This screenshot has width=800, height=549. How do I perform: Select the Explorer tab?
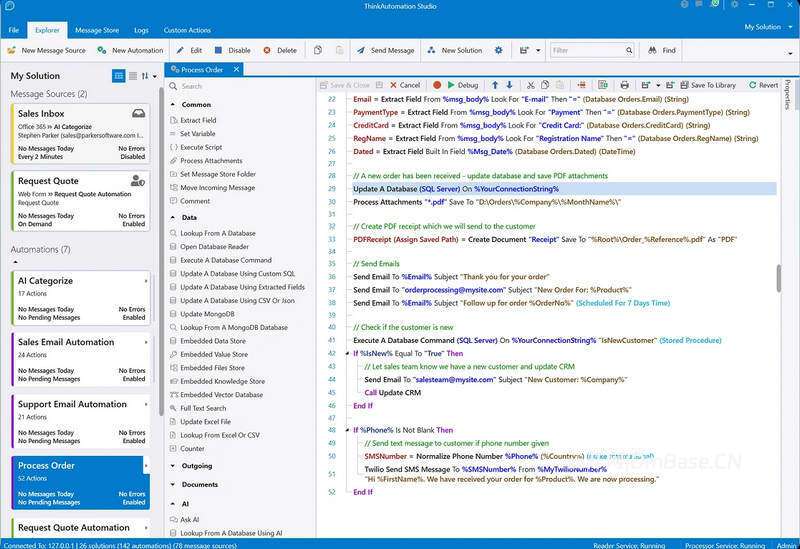tap(47, 30)
